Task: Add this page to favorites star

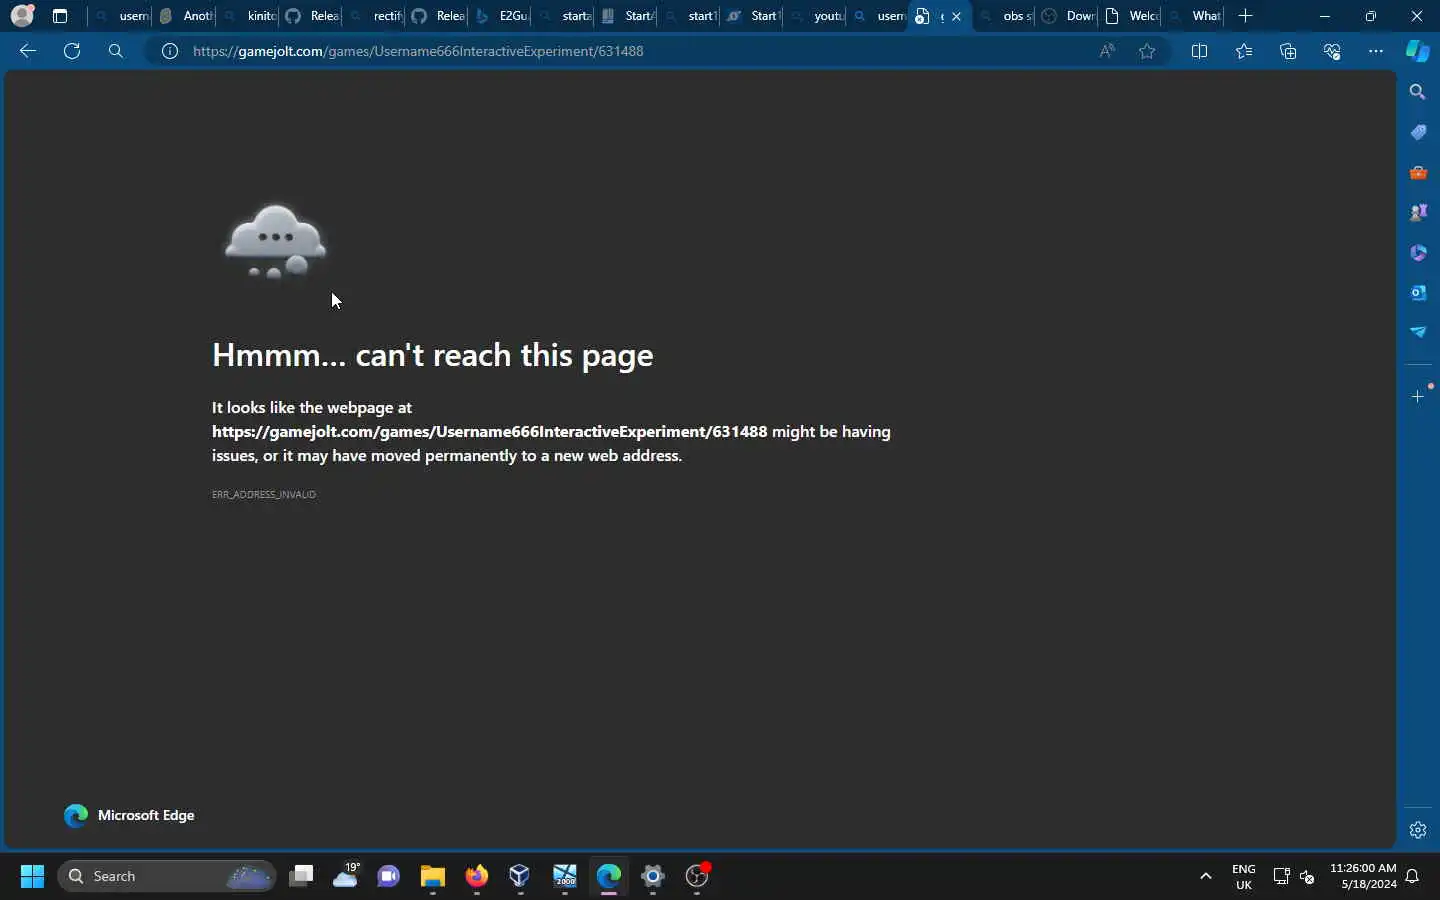Action: (1147, 51)
